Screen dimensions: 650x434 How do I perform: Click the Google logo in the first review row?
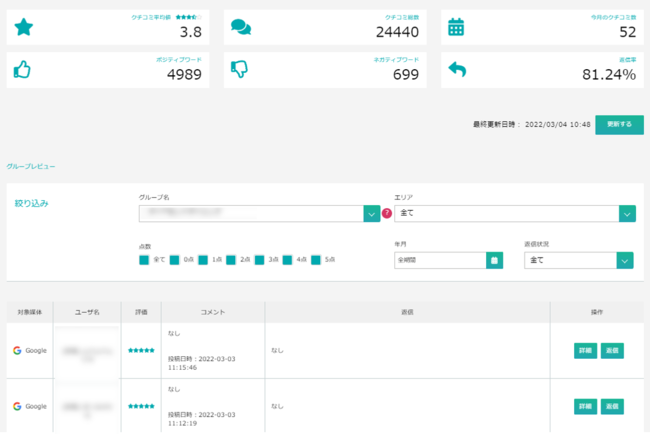18,351
